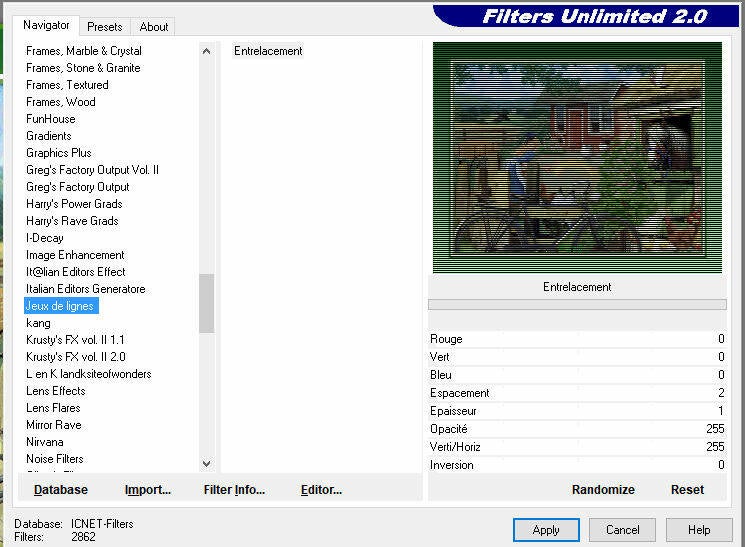The image size is (745, 547).
Task: Open Help for the filter
Action: pos(699,530)
